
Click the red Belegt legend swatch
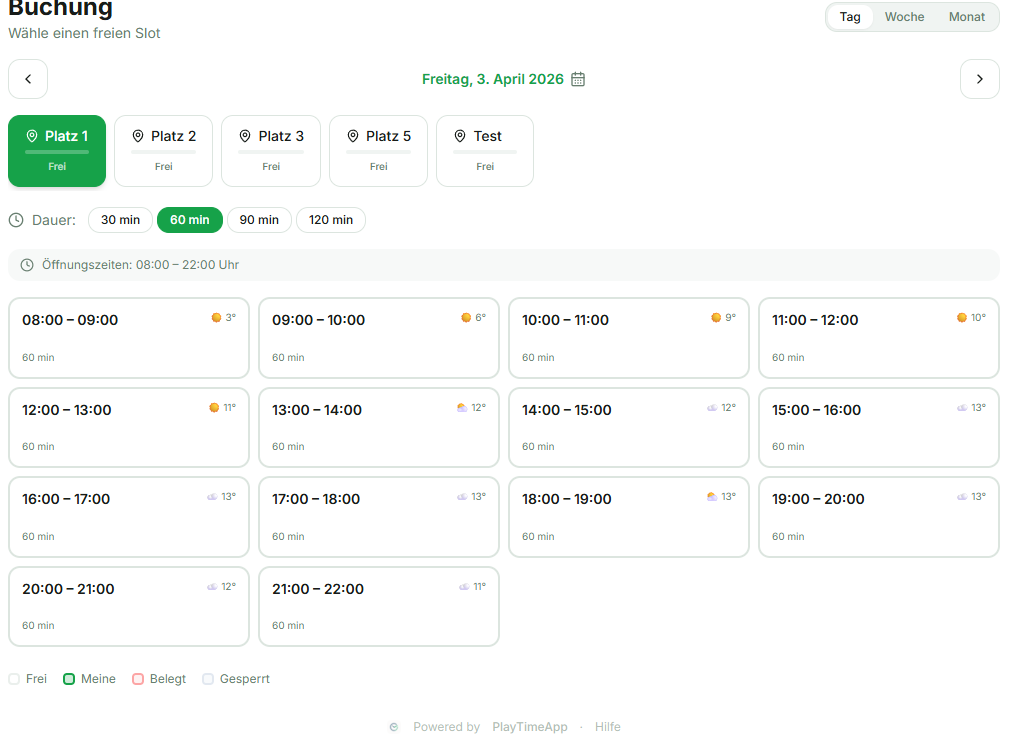click(138, 679)
